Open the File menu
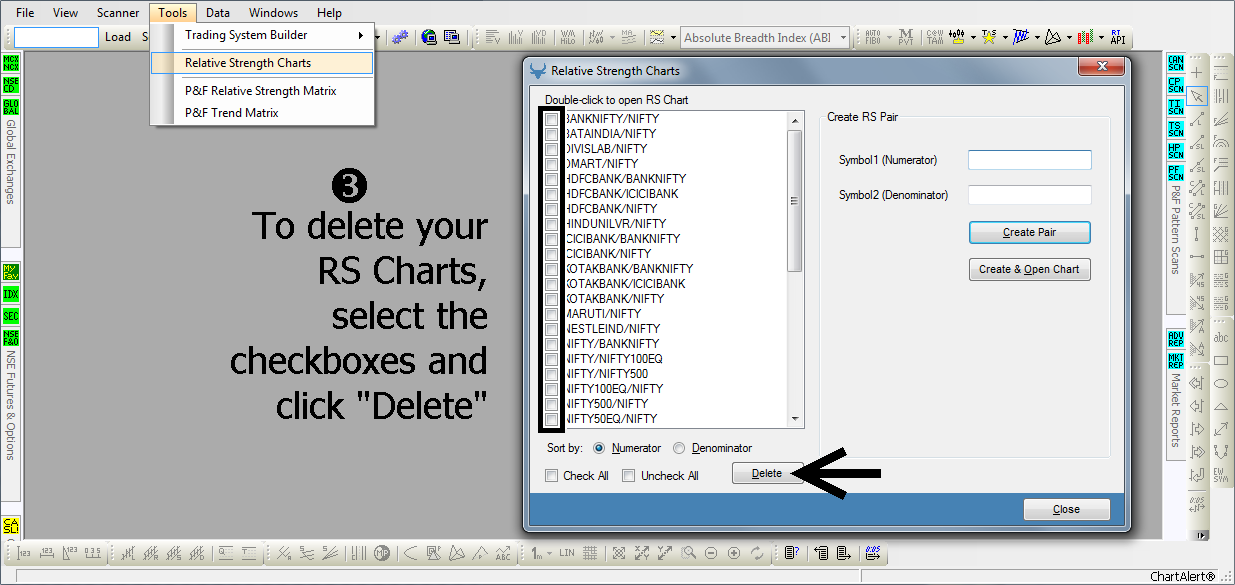Screen dimensions: 1235x585 tap(25, 13)
